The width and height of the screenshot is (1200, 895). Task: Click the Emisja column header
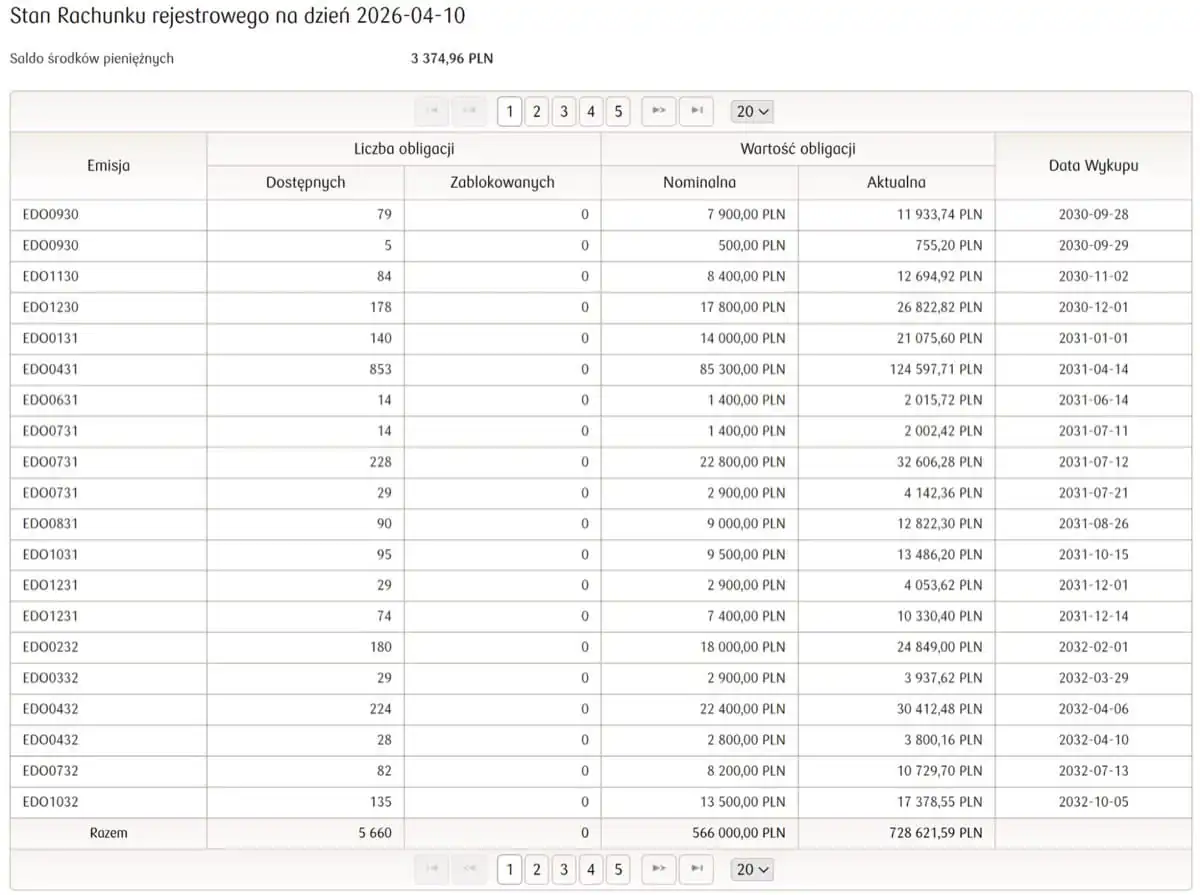click(x=108, y=166)
